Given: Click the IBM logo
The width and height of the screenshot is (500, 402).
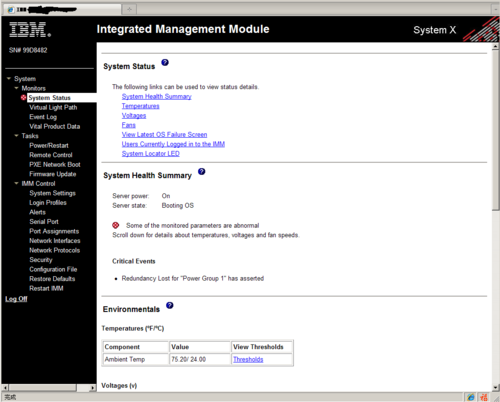Looking at the screenshot, I should (x=30, y=30).
